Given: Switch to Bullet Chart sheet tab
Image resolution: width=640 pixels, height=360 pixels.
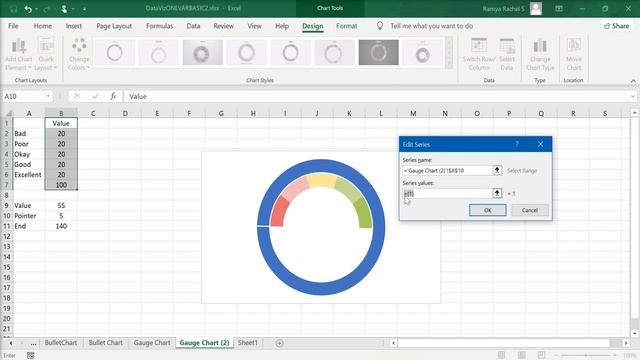Looking at the screenshot, I should coord(106,342).
